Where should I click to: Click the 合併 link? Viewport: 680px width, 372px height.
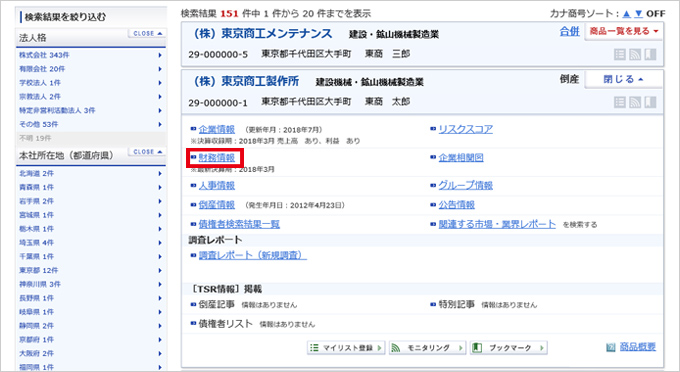coord(569,31)
